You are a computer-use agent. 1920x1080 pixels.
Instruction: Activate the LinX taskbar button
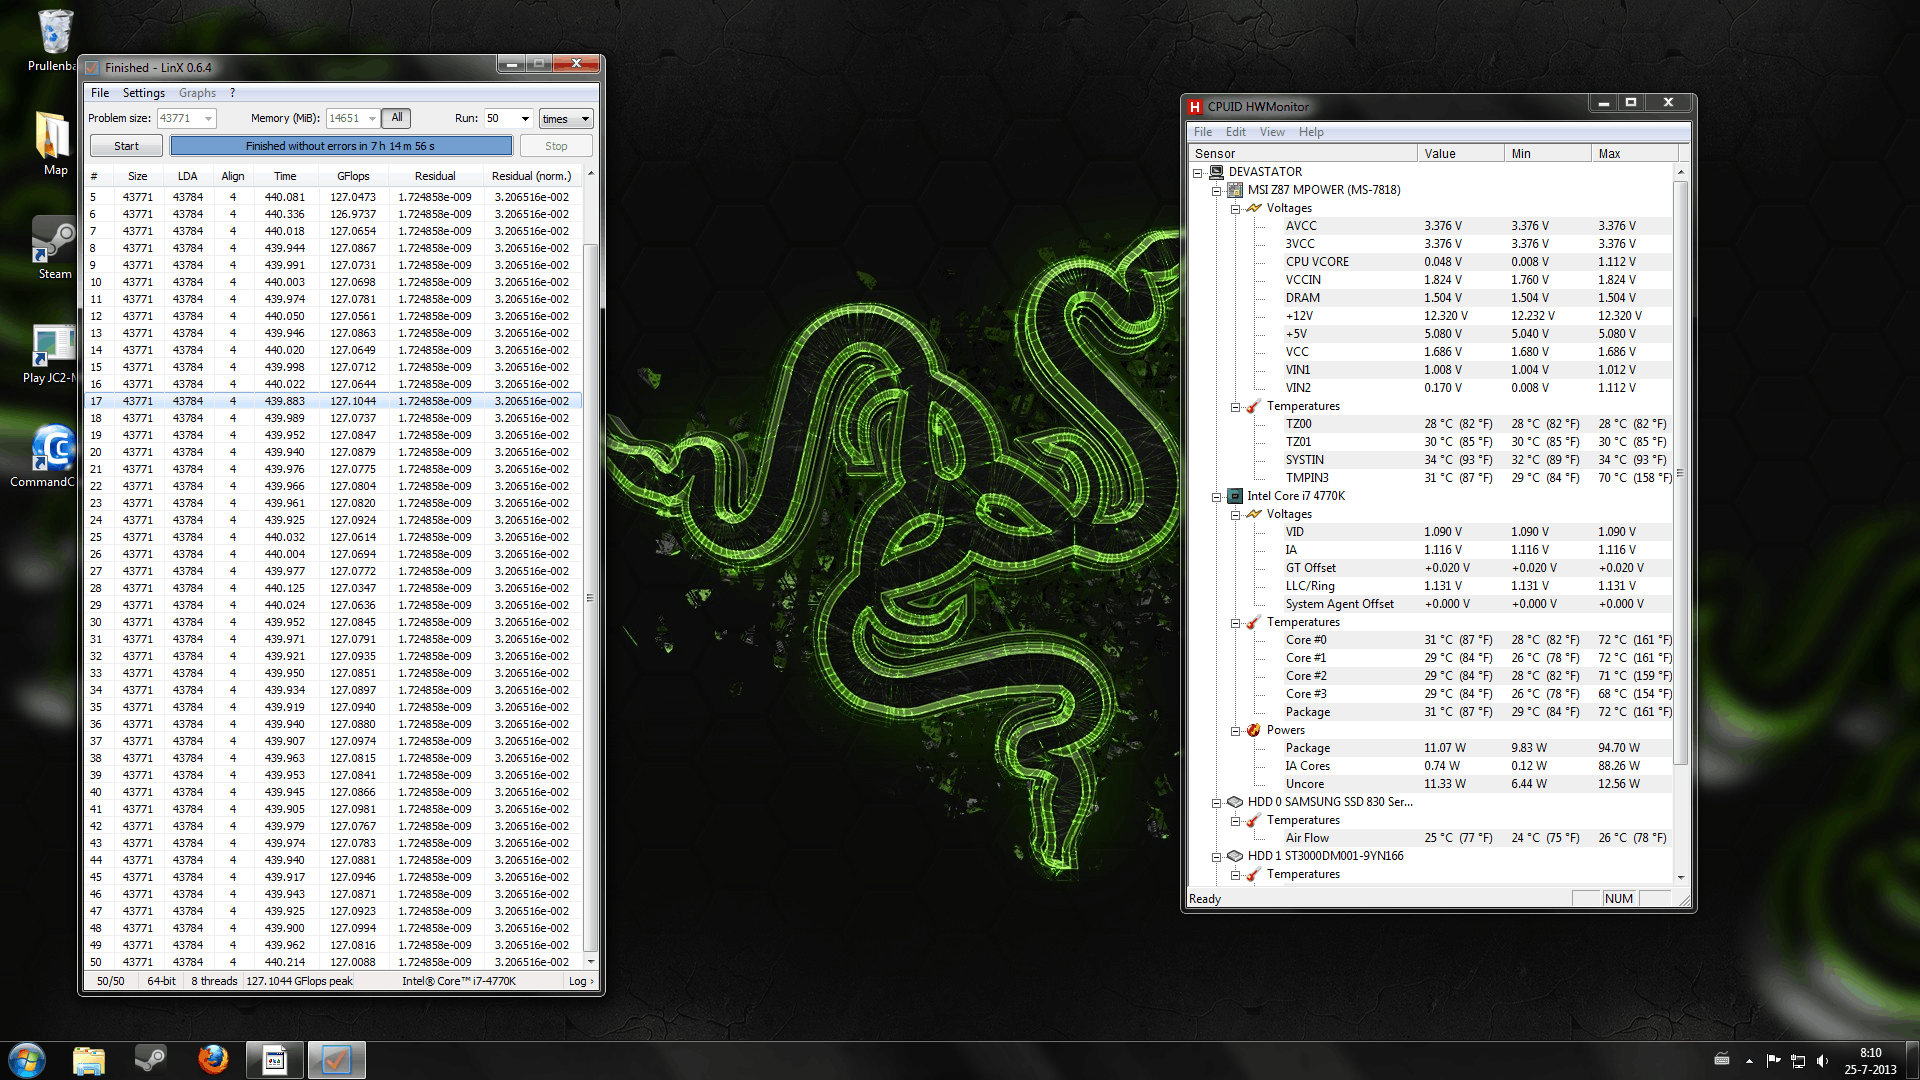pos(337,1060)
